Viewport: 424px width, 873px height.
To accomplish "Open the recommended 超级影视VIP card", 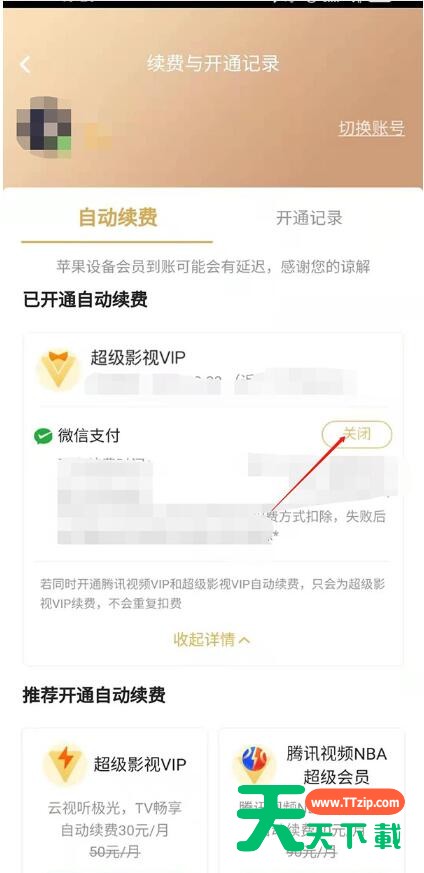I will 114,801.
